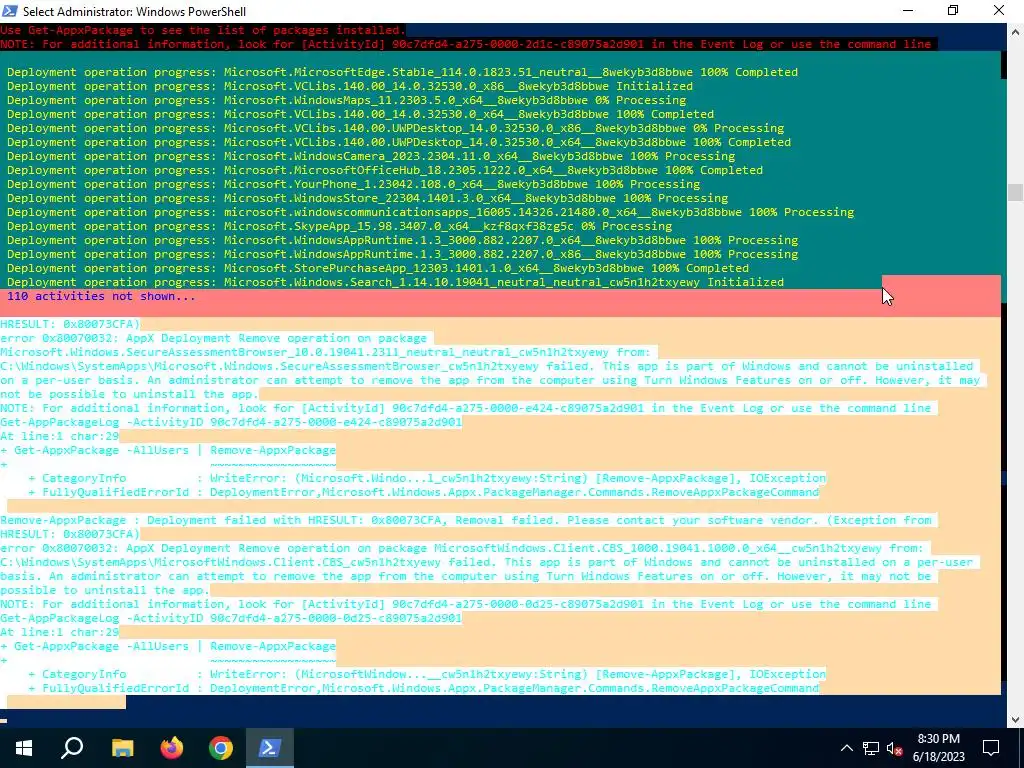This screenshot has width=1024, height=768.
Task: Click the MicrosoftWindows.Client.CBS error line
Action: point(462,548)
